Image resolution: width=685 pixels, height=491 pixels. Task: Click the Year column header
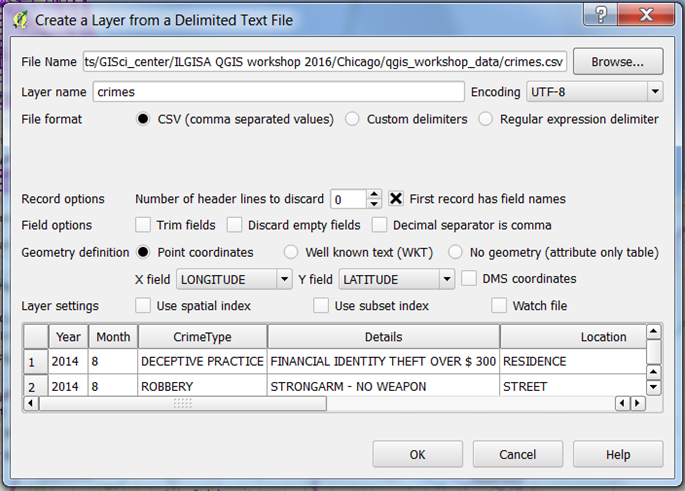69,337
